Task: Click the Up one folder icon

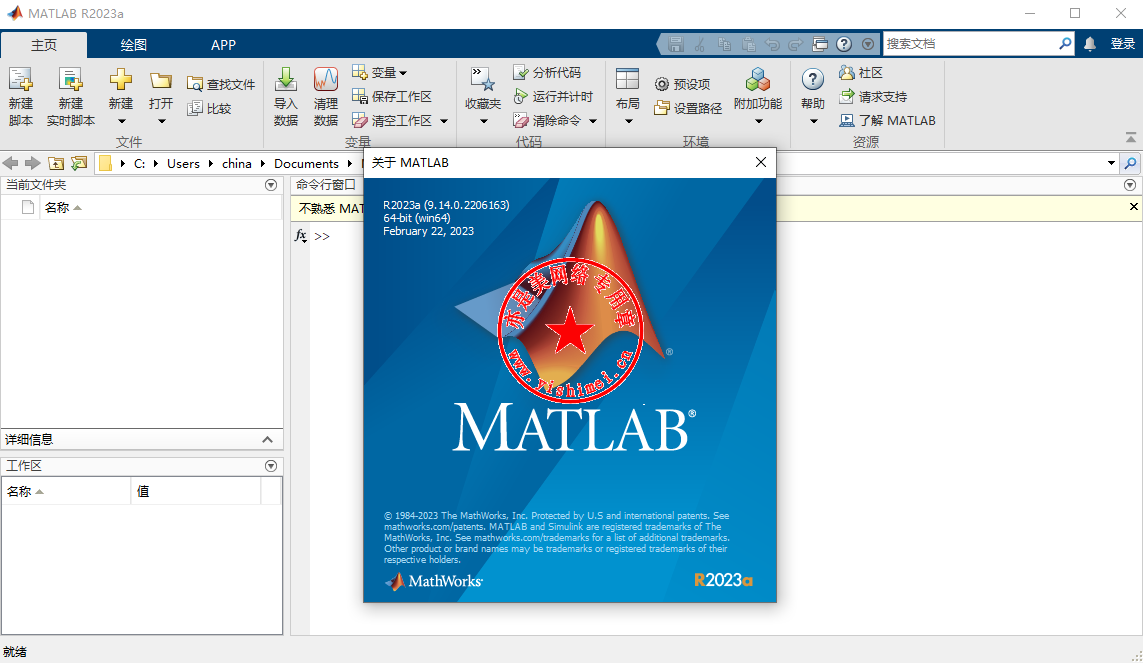Action: 55,163
